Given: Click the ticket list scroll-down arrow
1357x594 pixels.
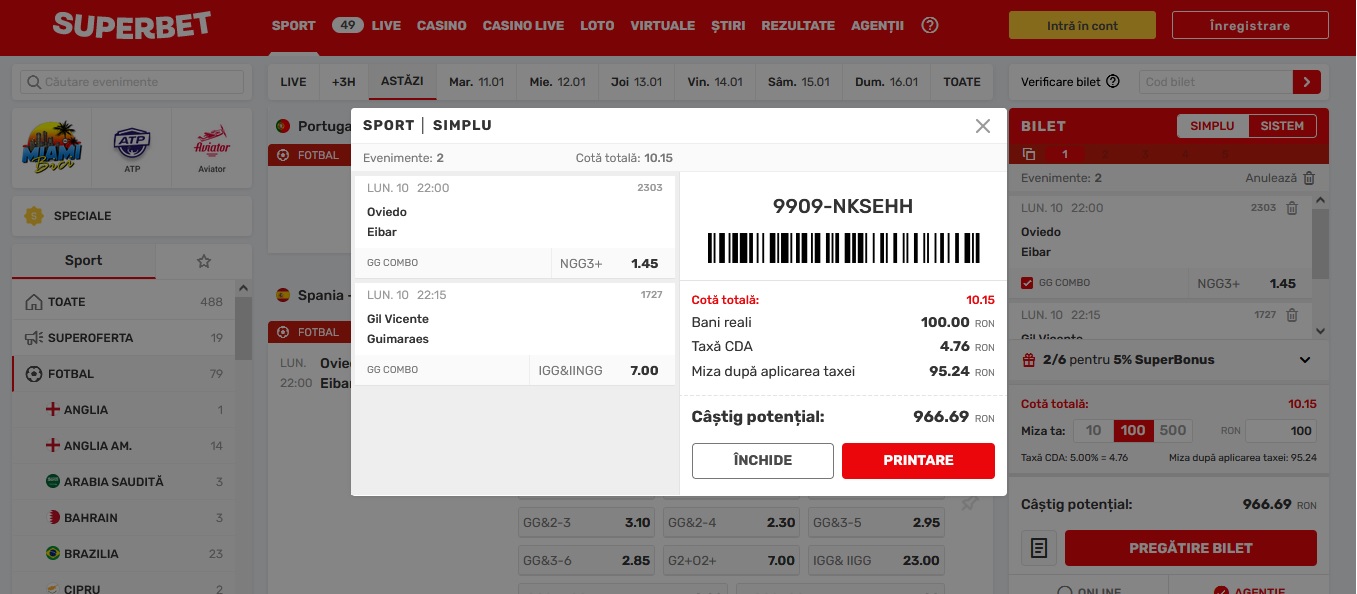Looking at the screenshot, I should pyautogui.click(x=1320, y=331).
